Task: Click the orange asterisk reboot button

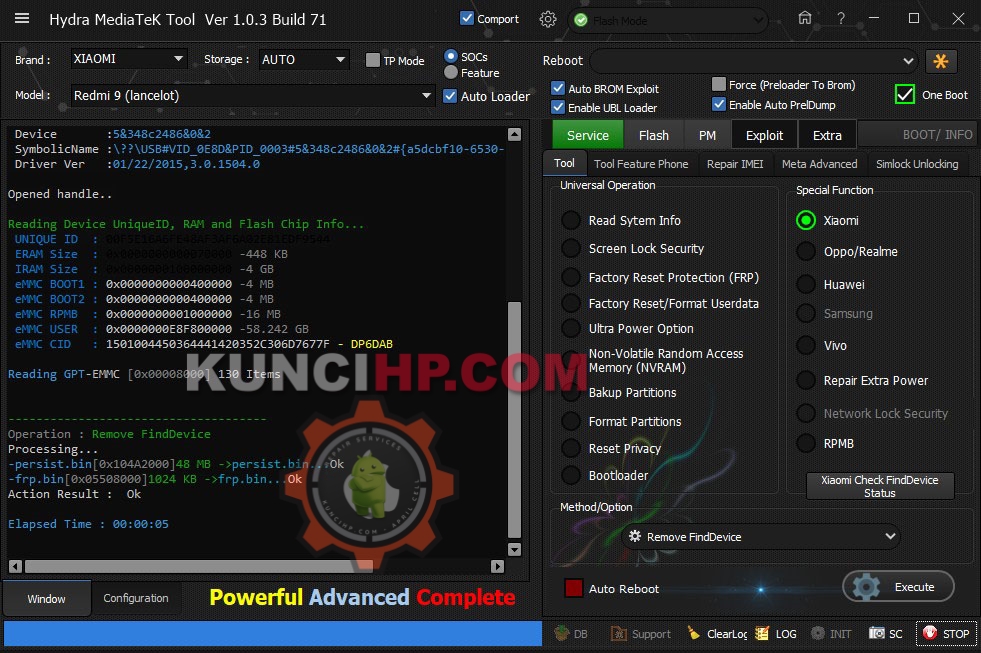Action: pos(940,61)
